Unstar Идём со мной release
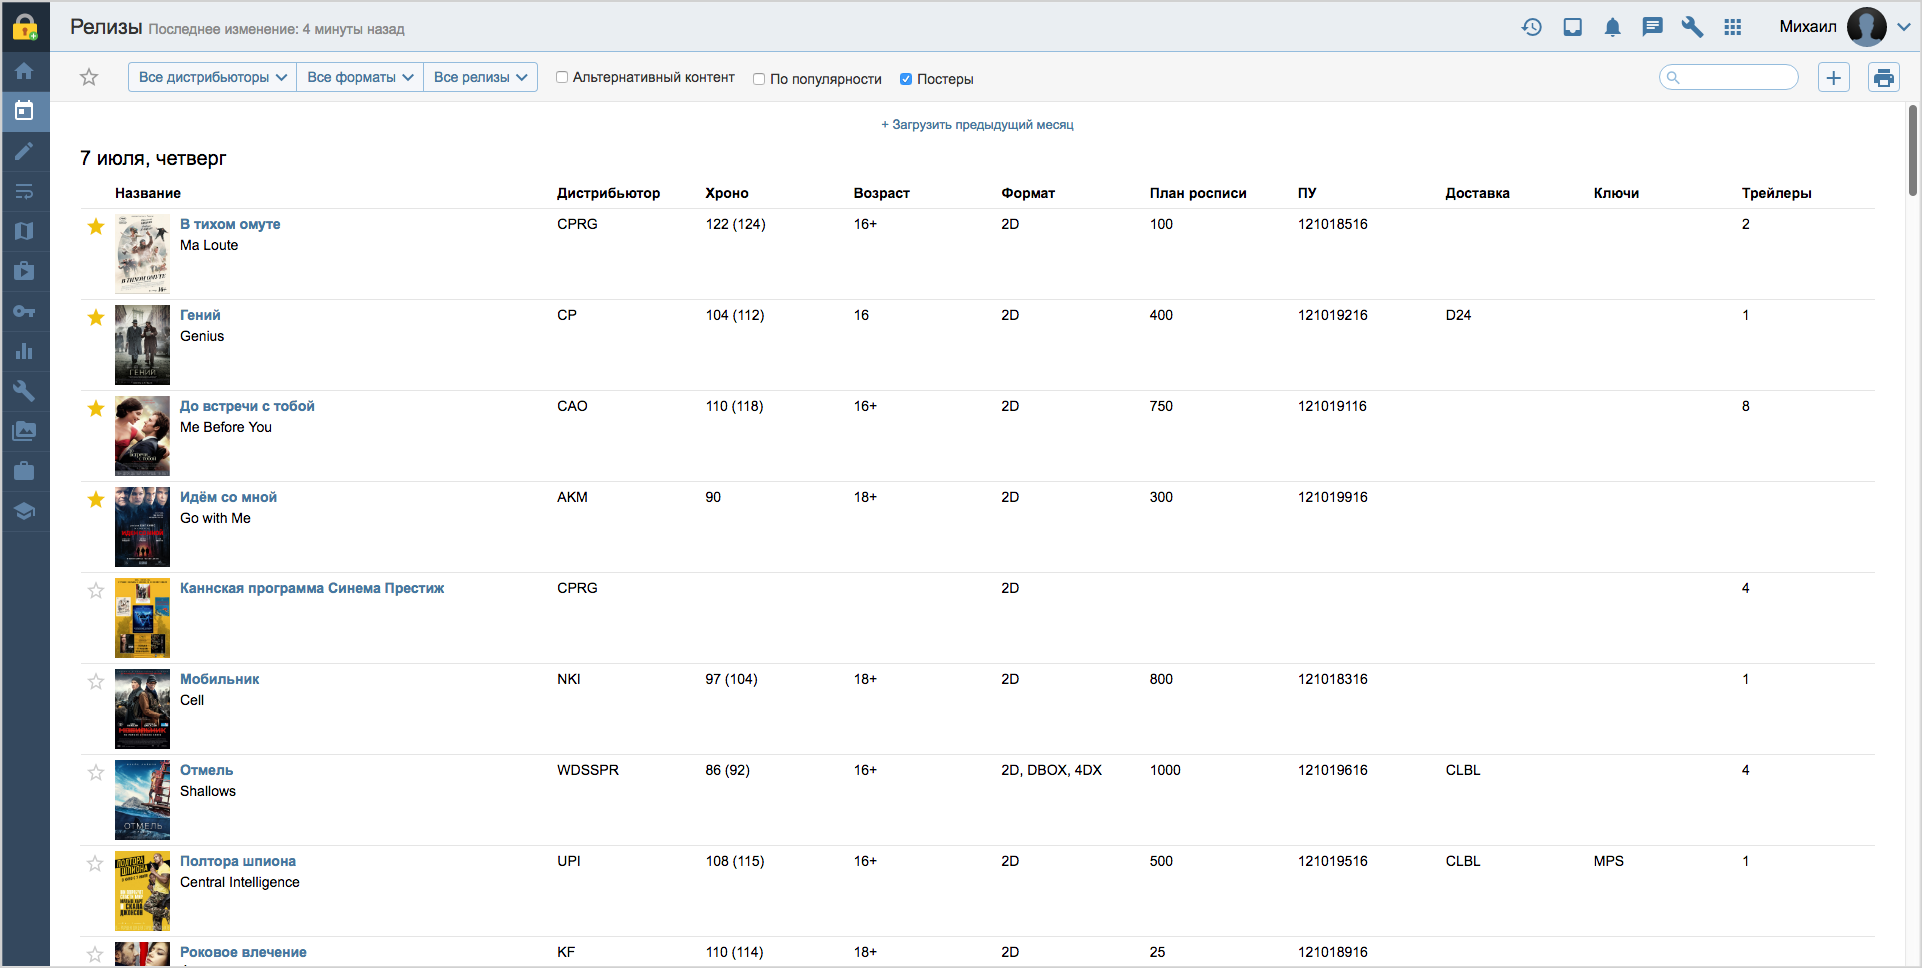The height and width of the screenshot is (968, 1922). click(96, 499)
